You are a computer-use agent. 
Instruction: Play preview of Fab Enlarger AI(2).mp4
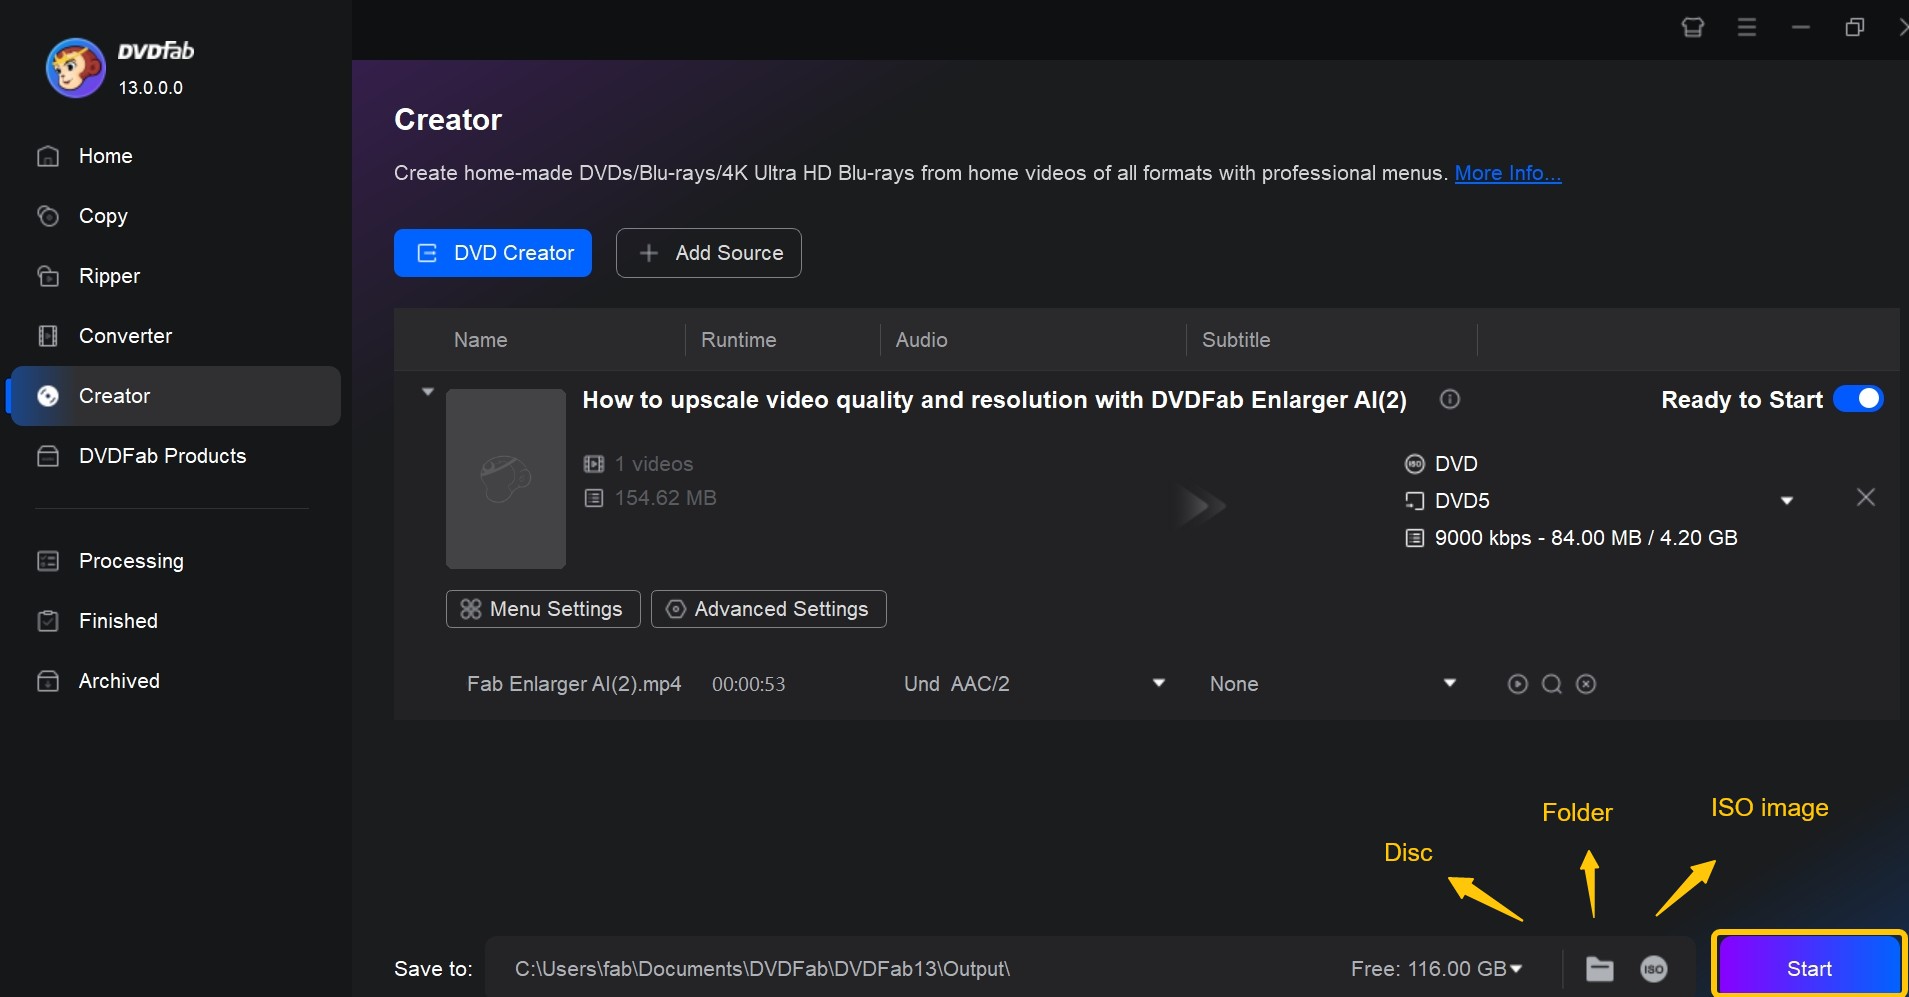pos(1517,684)
